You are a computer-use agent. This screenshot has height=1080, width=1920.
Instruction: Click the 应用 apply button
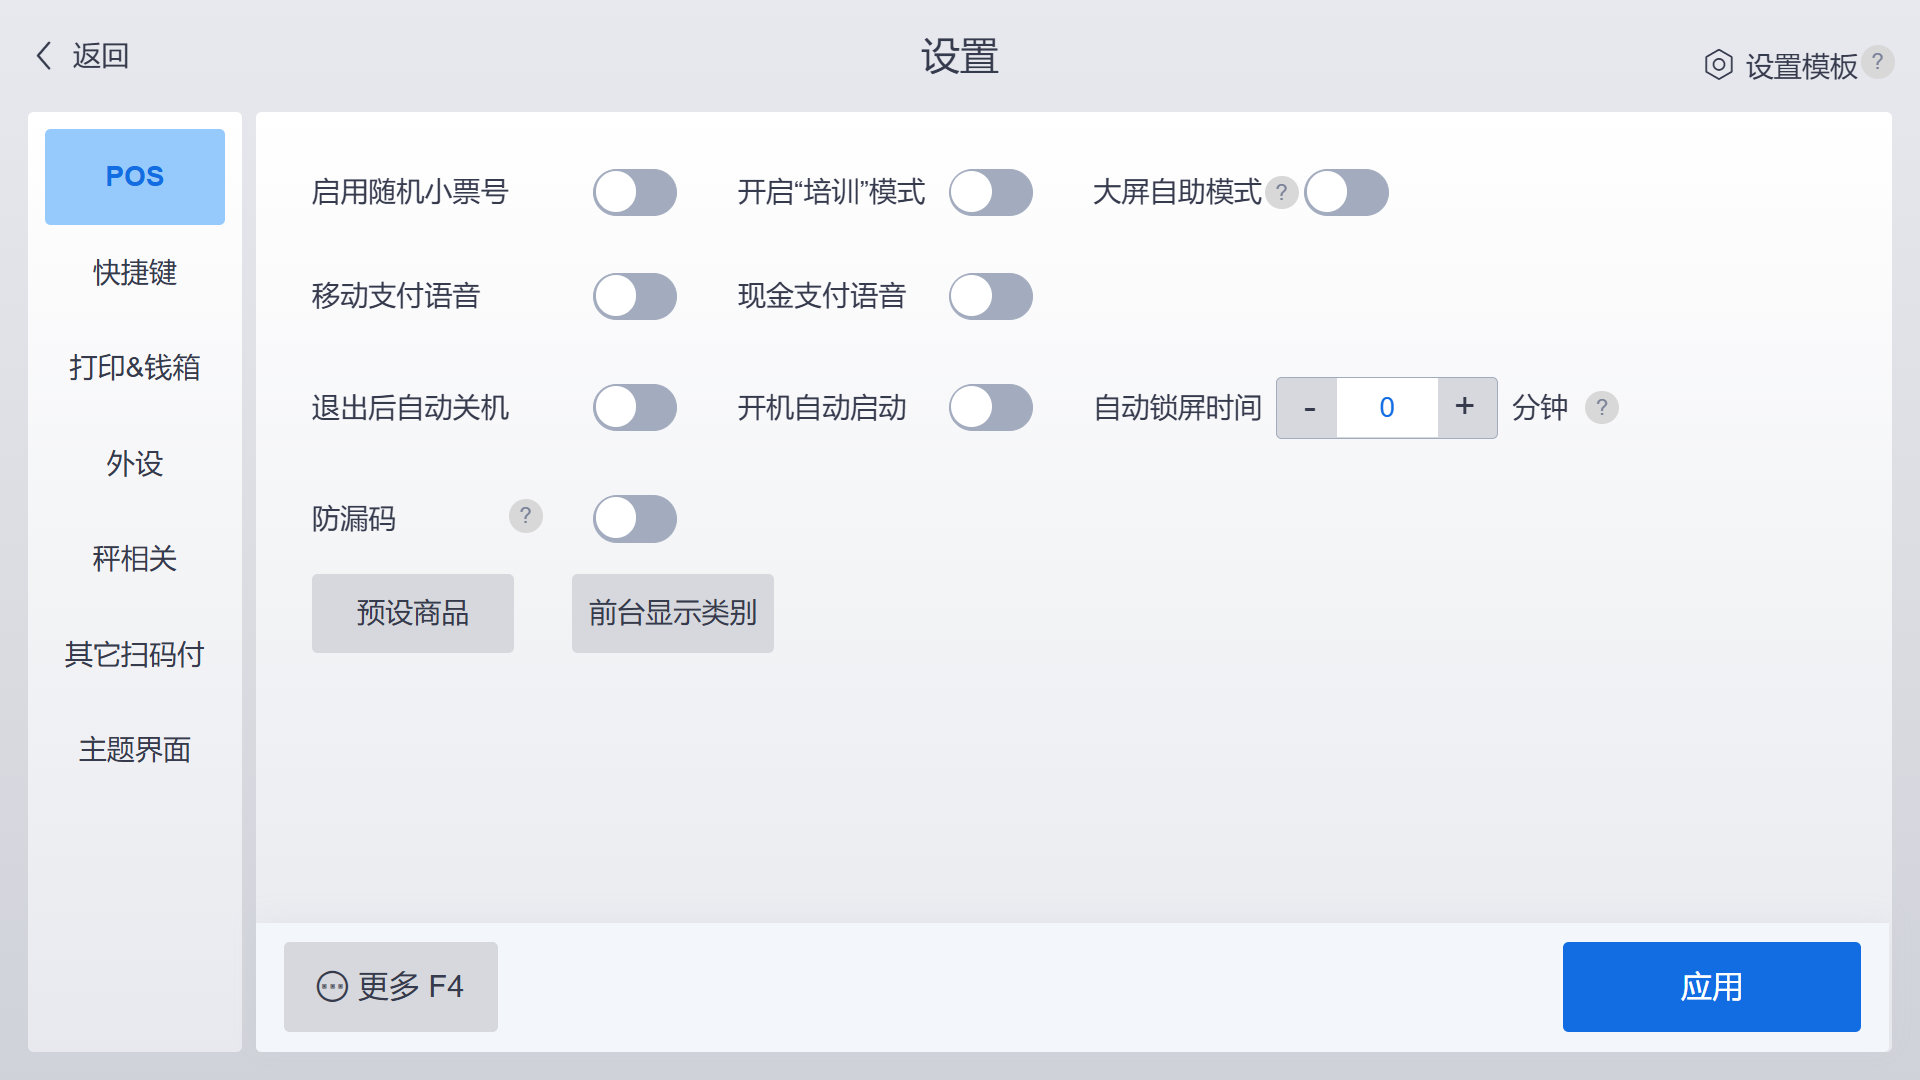pos(1711,987)
